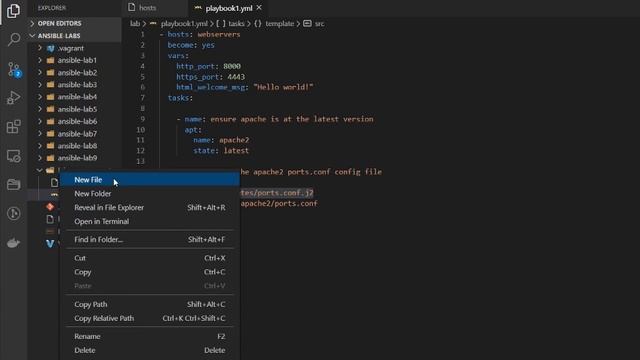Open the Search view icon
Screen dimensions: 640x360
click(x=14, y=39)
